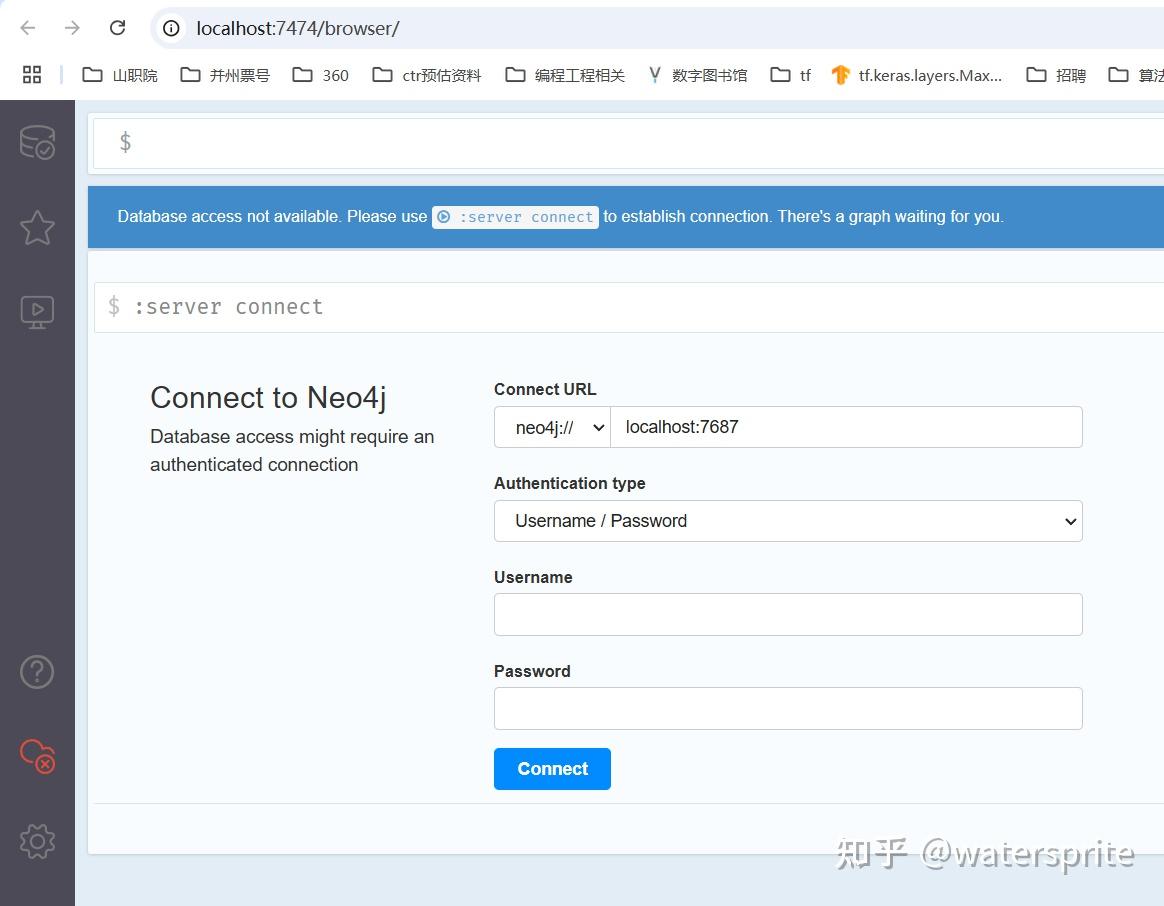Click the site info icon in address bar
The width and height of the screenshot is (1164, 906).
click(170, 28)
